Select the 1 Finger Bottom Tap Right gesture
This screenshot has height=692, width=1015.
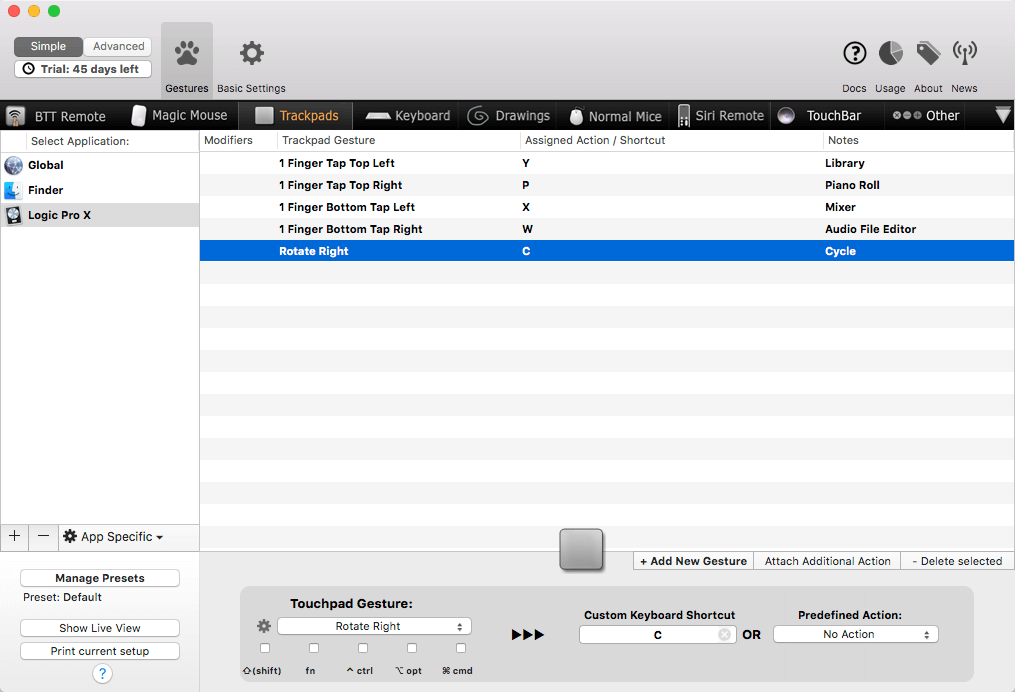pos(607,229)
